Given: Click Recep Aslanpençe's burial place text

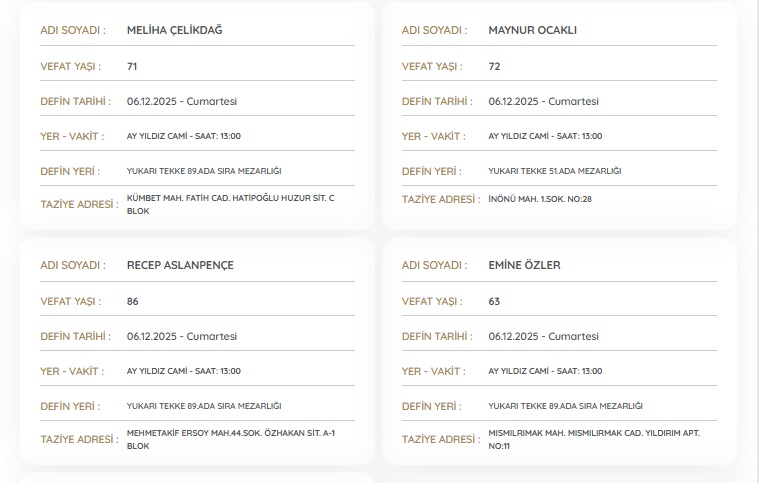Looking at the screenshot, I should click(x=204, y=406).
